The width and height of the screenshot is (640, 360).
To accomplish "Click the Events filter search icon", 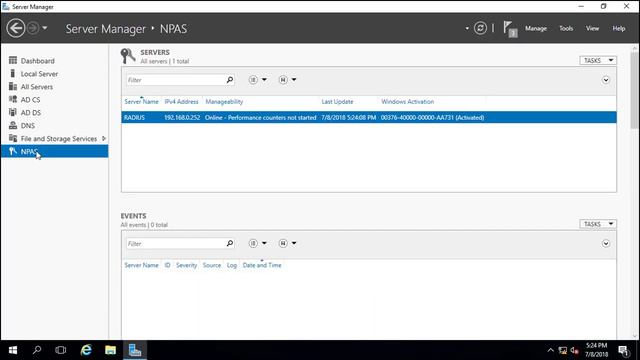I will (230, 244).
